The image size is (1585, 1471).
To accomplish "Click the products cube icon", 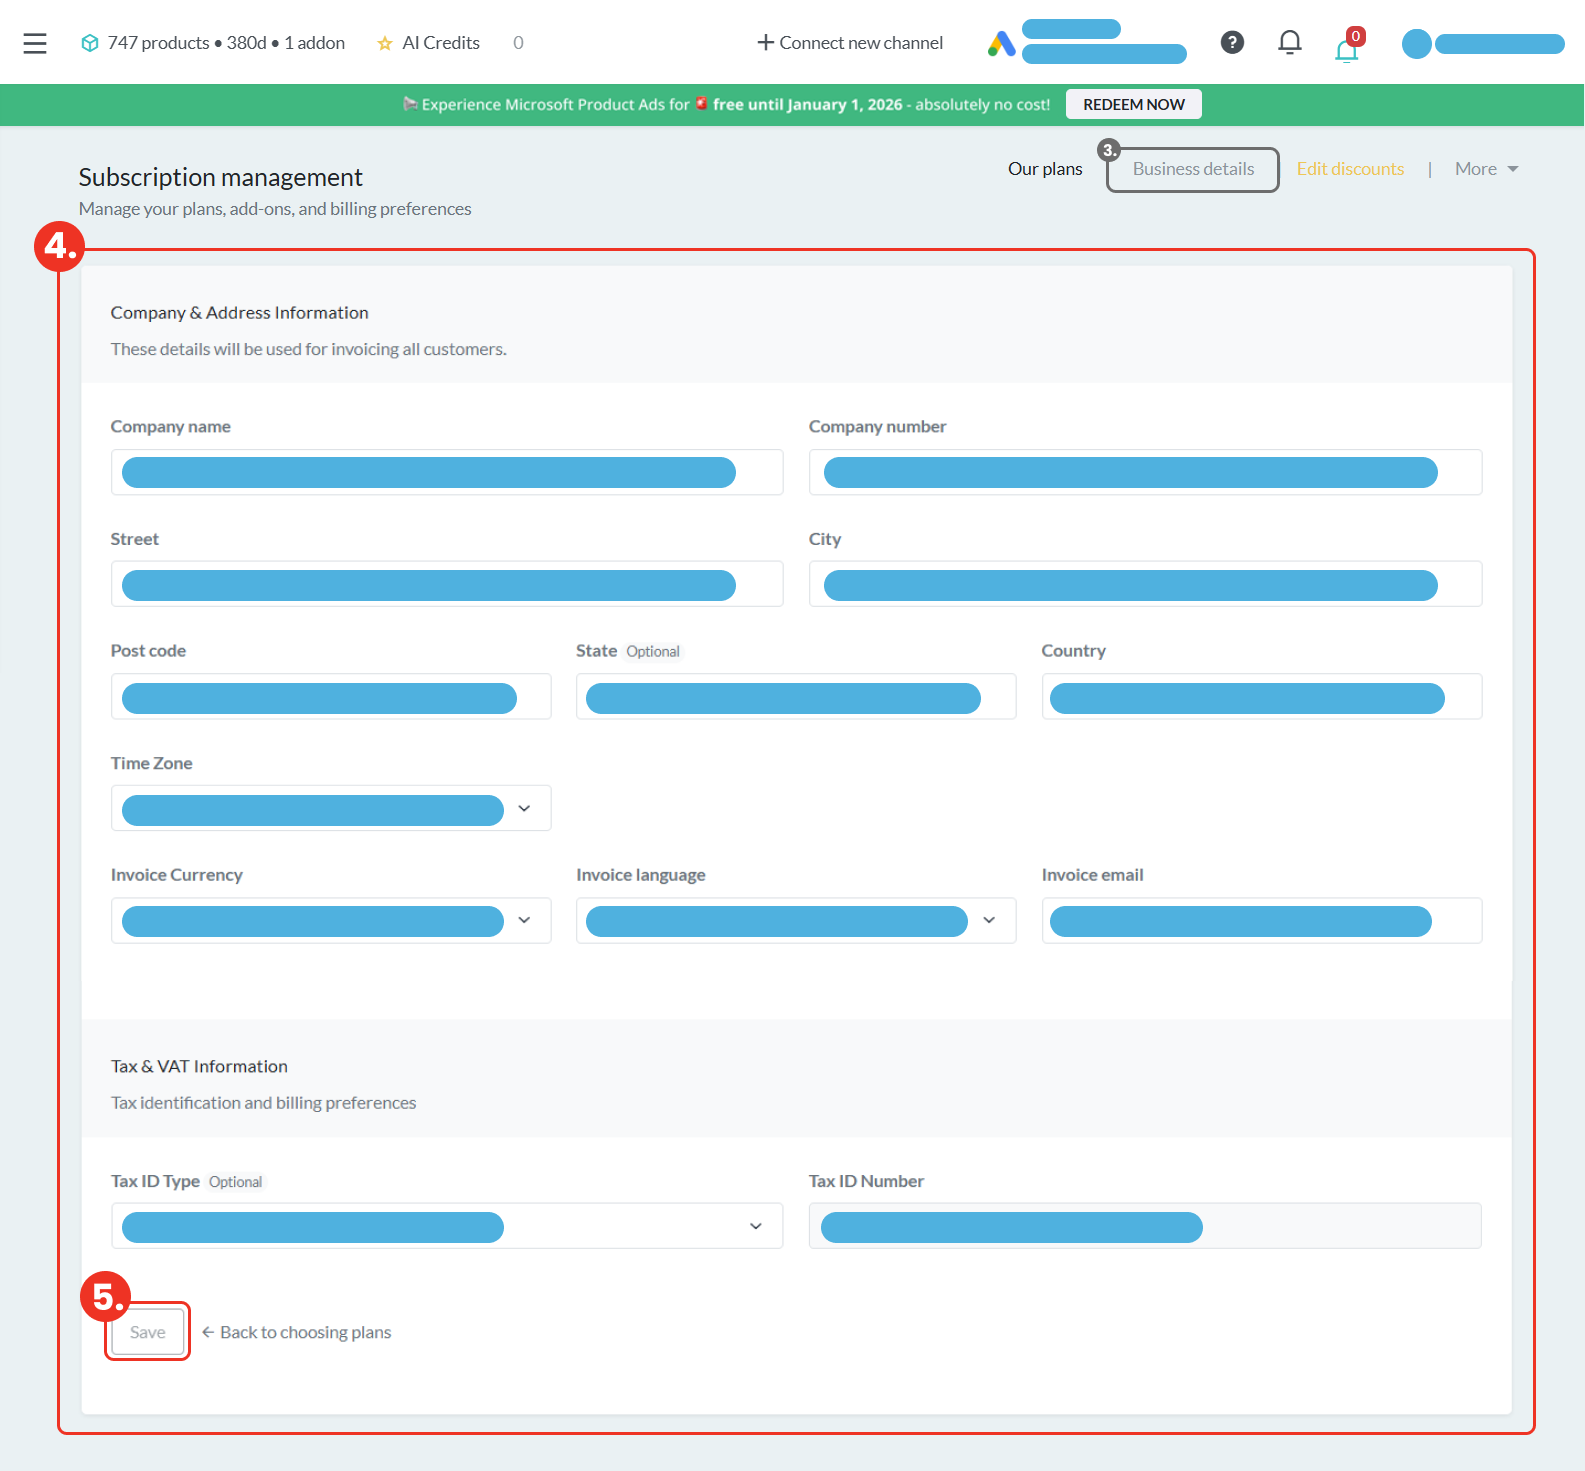I will (90, 43).
